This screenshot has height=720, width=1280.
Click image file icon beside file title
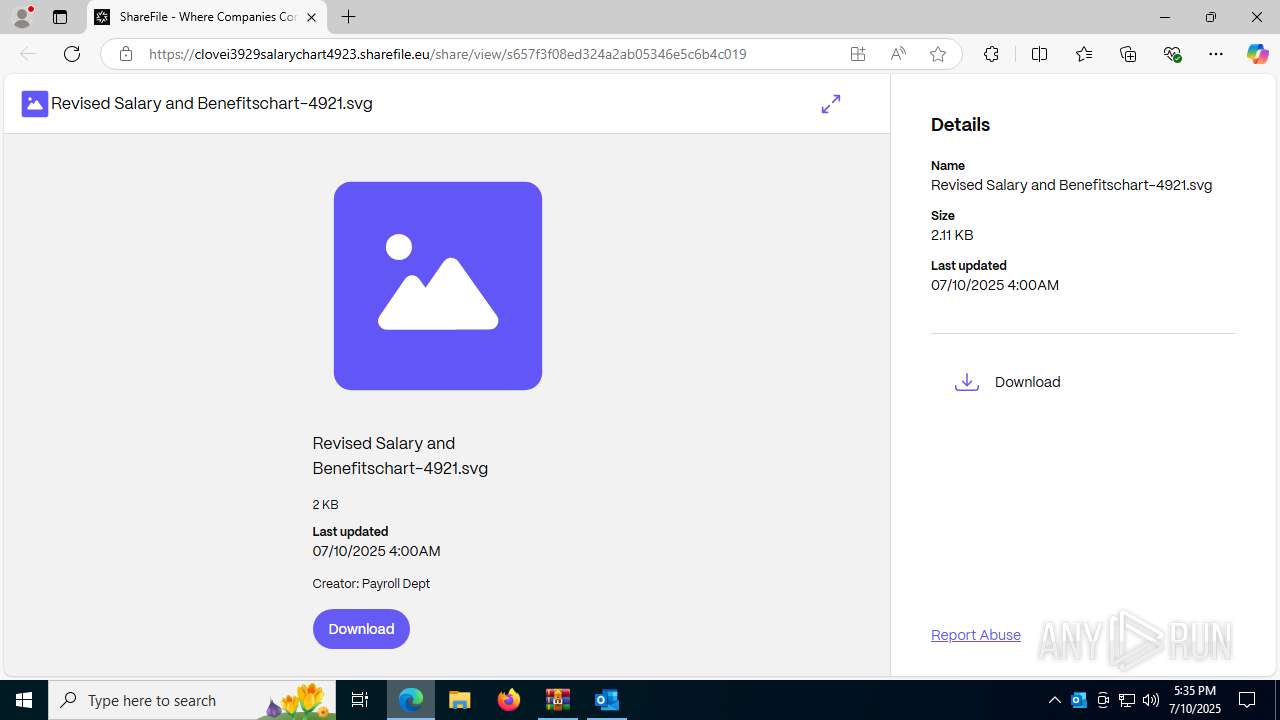pyautogui.click(x=35, y=104)
